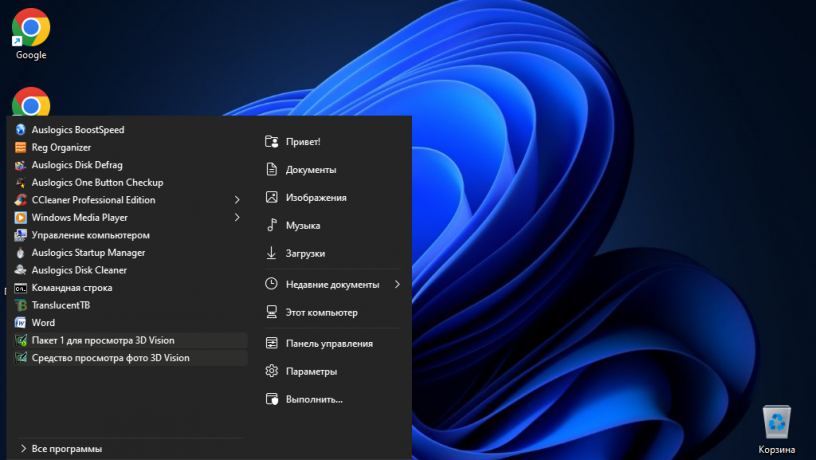Click the Панель управления icon
The height and width of the screenshot is (460, 816).
pyautogui.click(x=272, y=343)
